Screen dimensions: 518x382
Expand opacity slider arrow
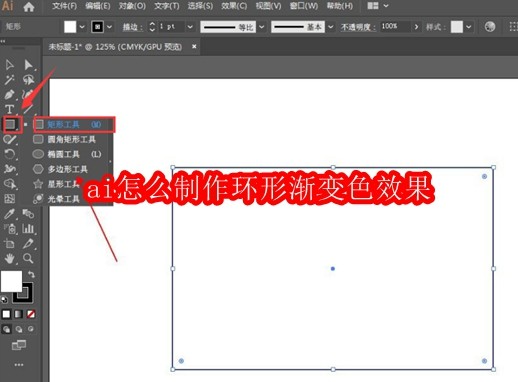(x=416, y=27)
